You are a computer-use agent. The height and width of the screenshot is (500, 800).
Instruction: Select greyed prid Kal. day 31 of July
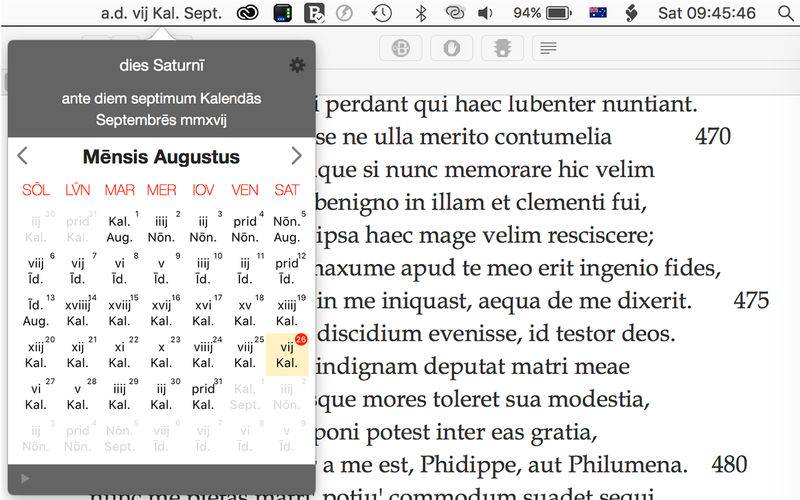click(78, 229)
